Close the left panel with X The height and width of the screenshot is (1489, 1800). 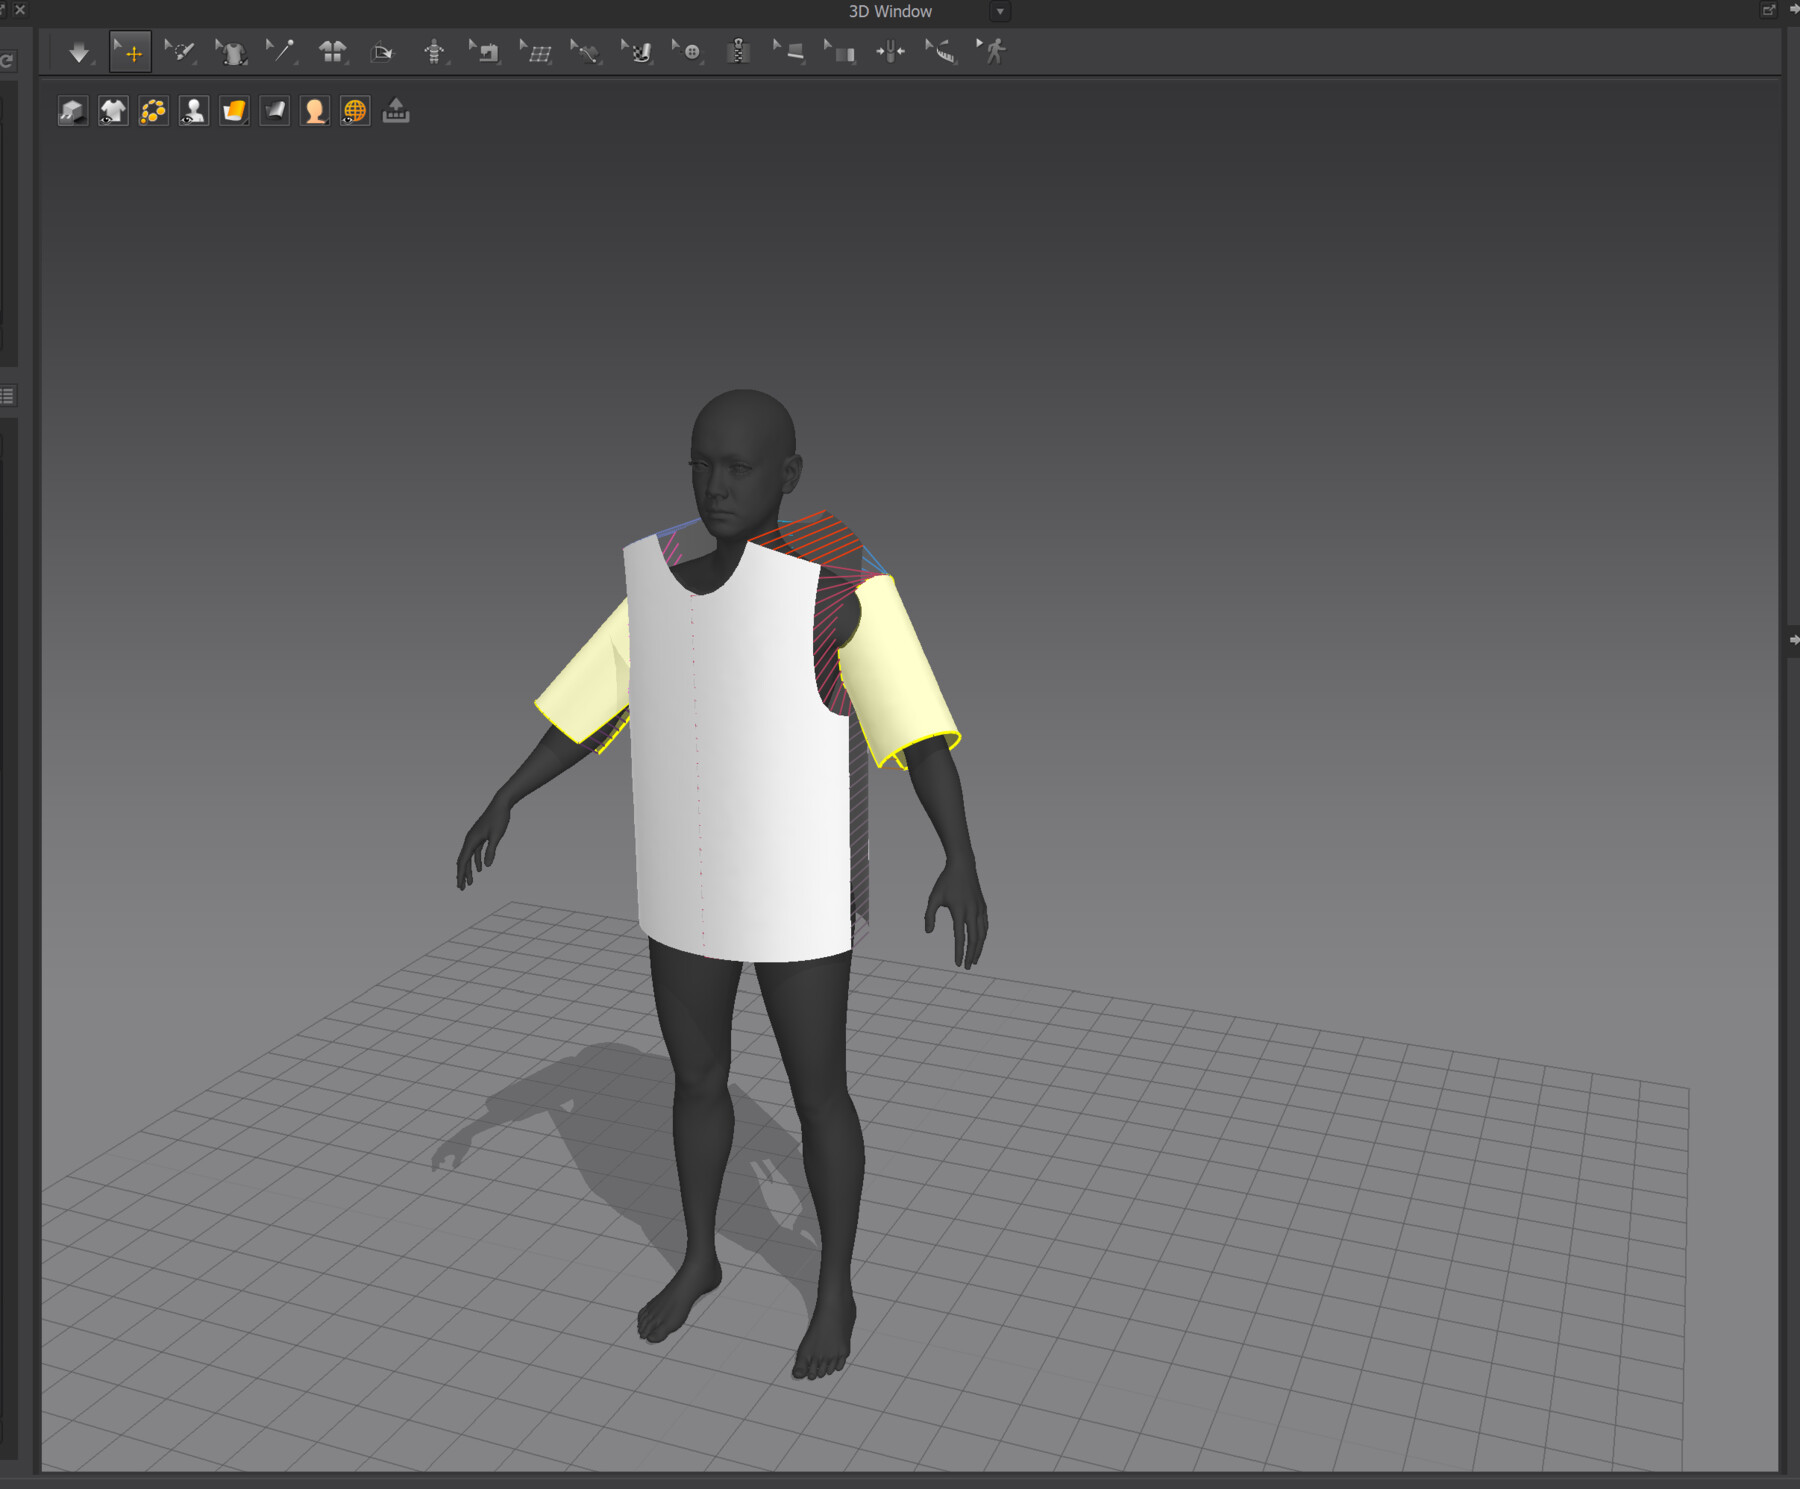pyautogui.click(x=20, y=9)
